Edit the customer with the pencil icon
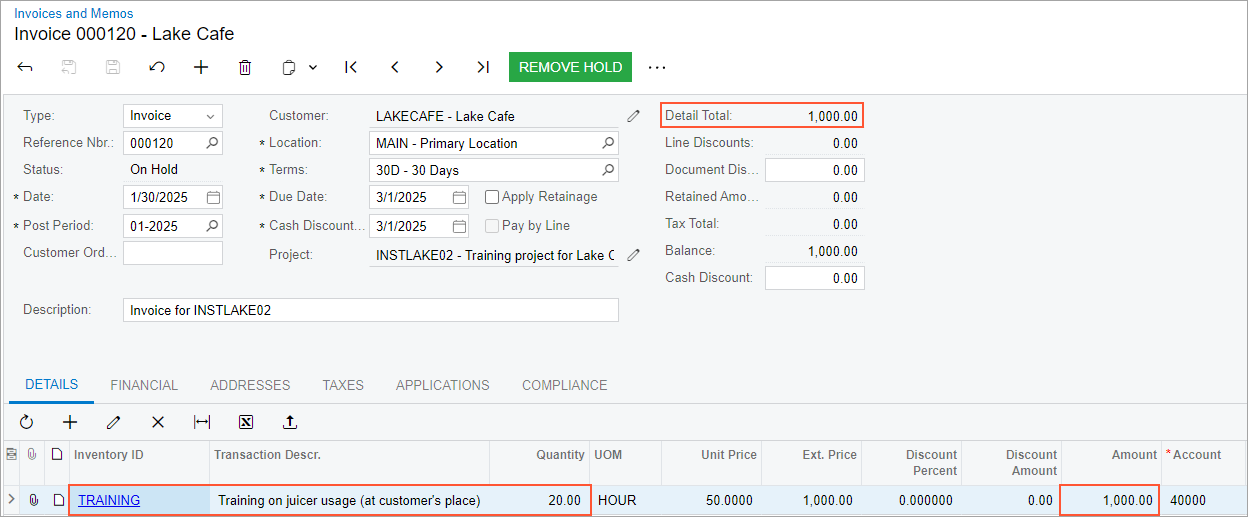This screenshot has height=517, width=1248. click(x=633, y=116)
